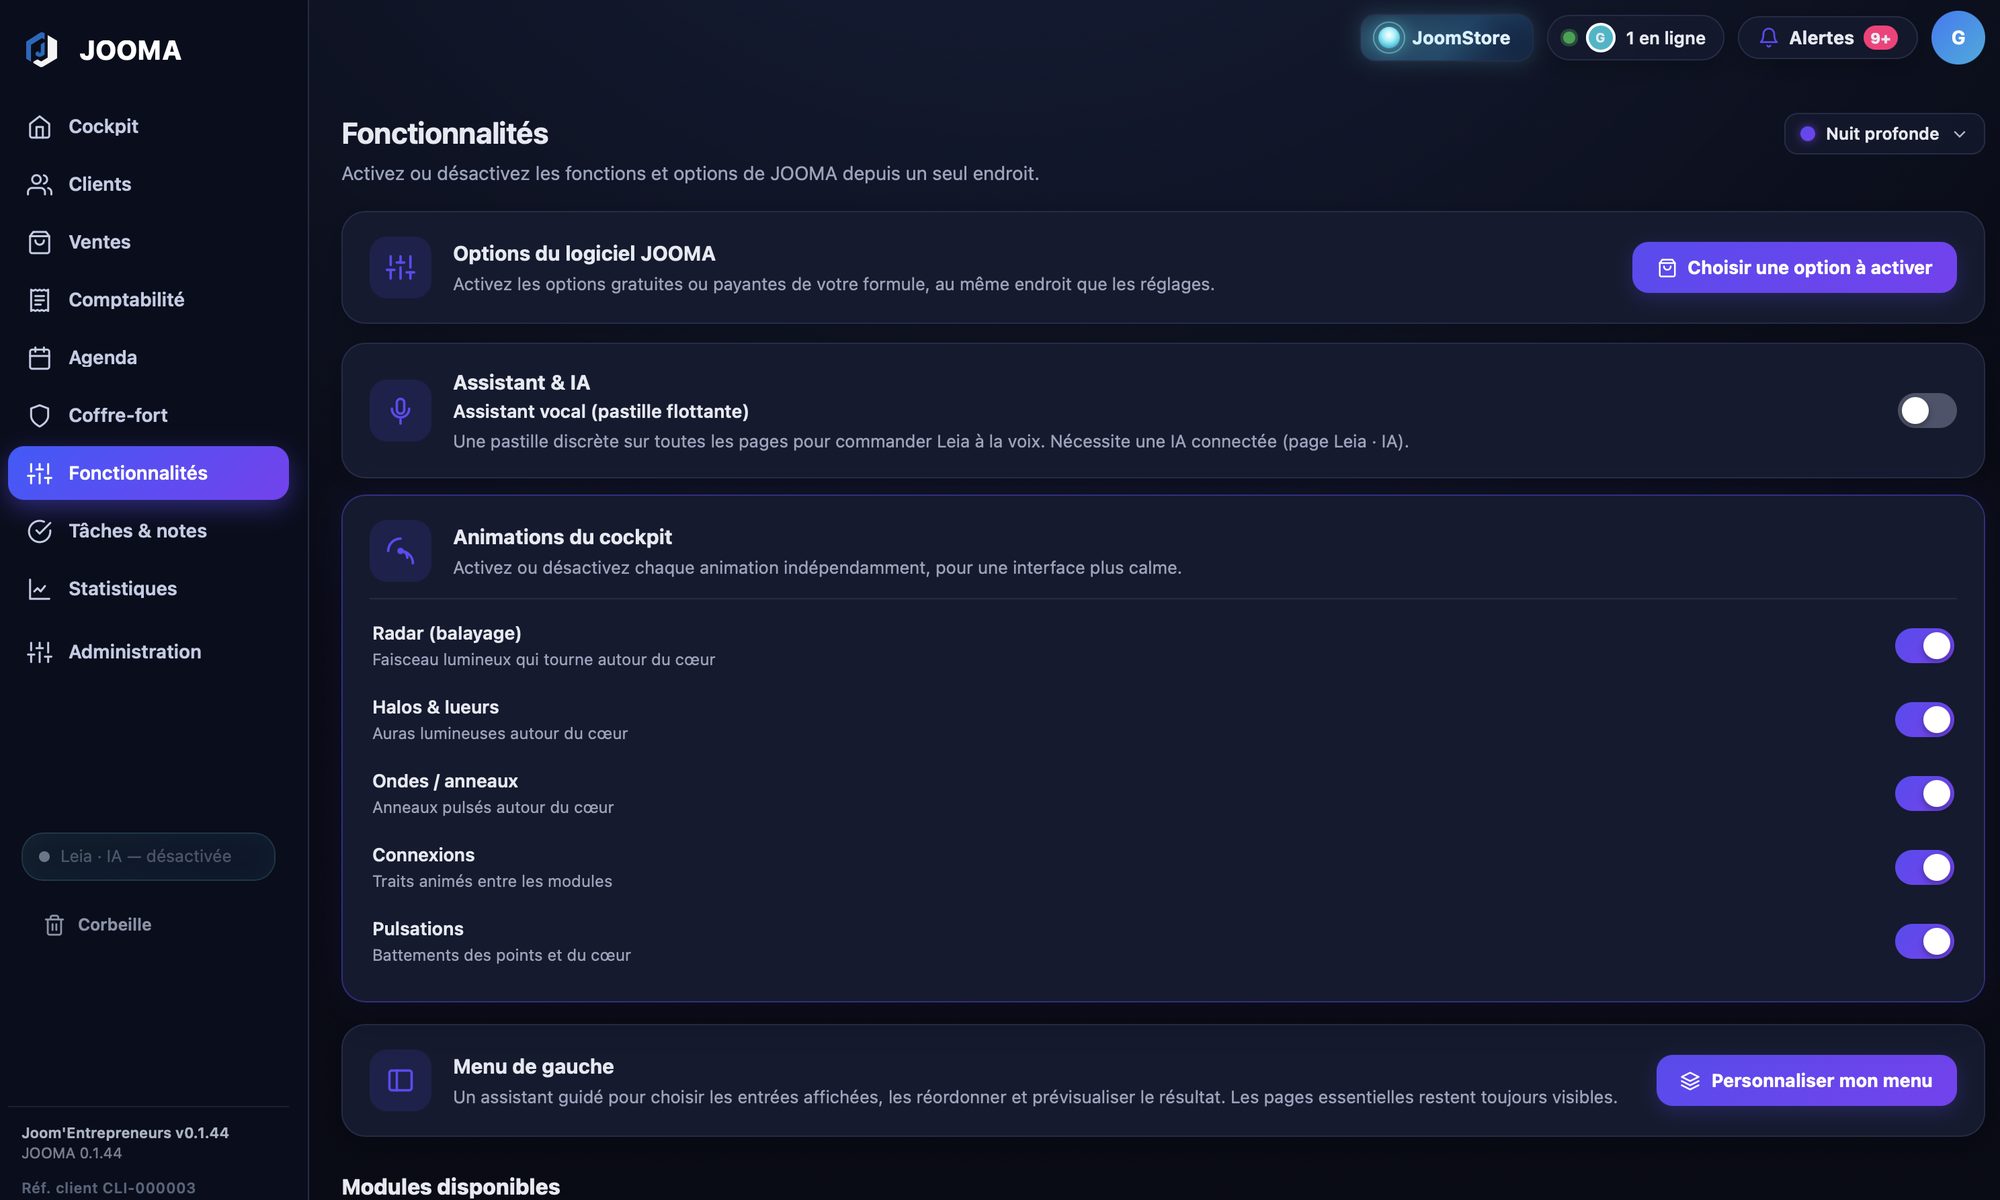Screen dimensions: 2000x1200
Task: Click the Corbeille trash icon
Action: (55, 925)
